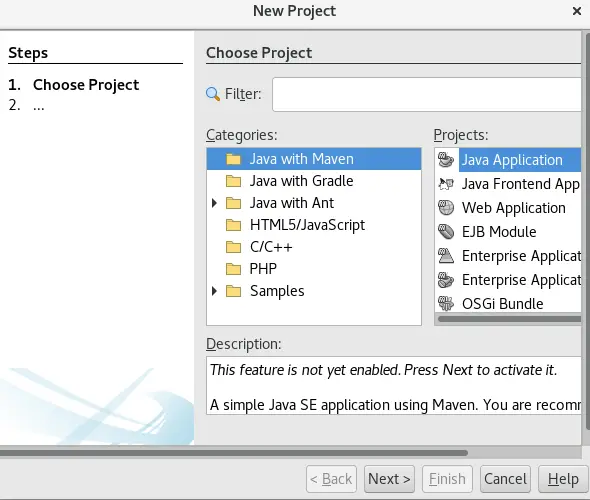
Task: Click the HTML5/JavaScript folder icon
Action: 233,225
